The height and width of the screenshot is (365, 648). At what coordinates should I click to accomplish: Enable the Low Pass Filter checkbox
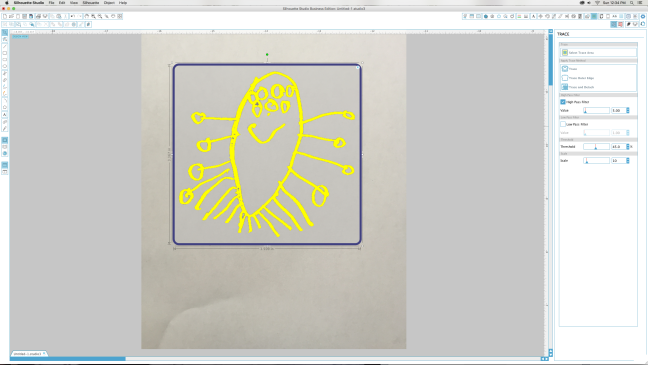563,124
